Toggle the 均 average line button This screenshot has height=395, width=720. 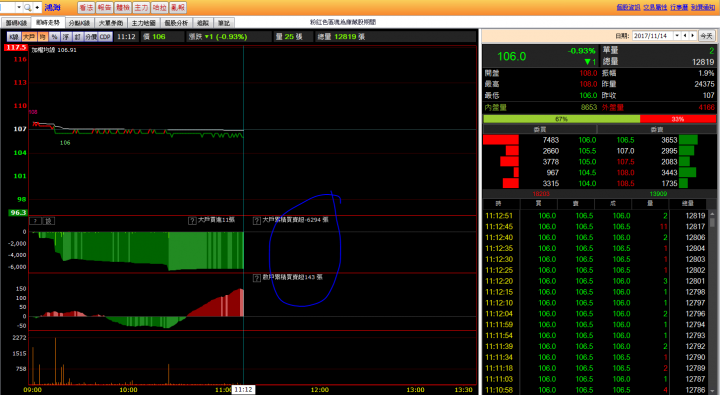pyautogui.click(x=43, y=37)
